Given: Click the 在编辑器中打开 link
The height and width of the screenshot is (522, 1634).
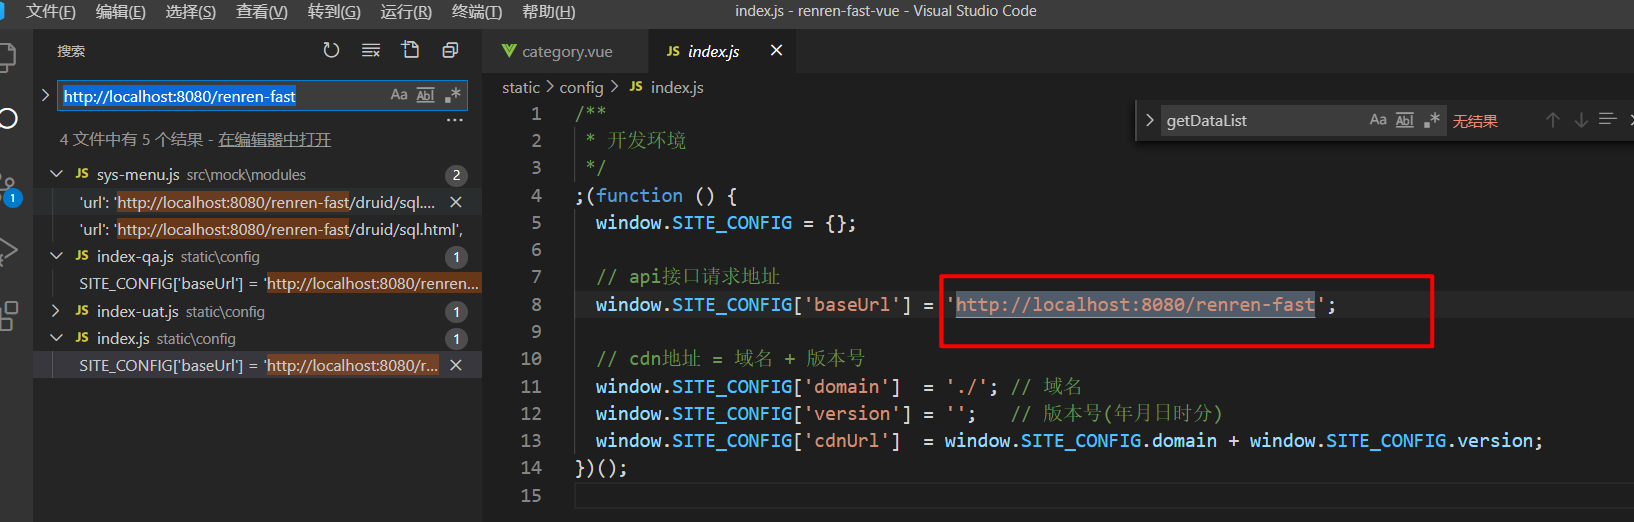Looking at the screenshot, I should tap(274, 140).
